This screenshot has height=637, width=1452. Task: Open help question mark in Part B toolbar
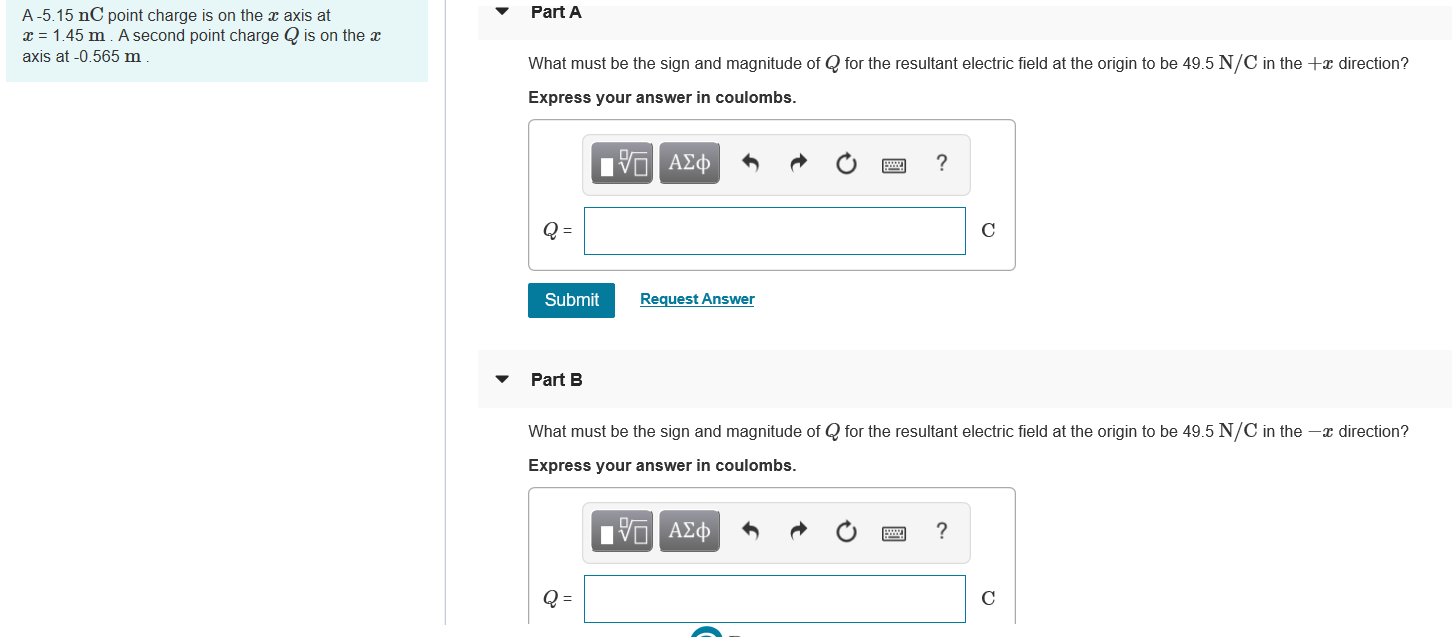941,531
